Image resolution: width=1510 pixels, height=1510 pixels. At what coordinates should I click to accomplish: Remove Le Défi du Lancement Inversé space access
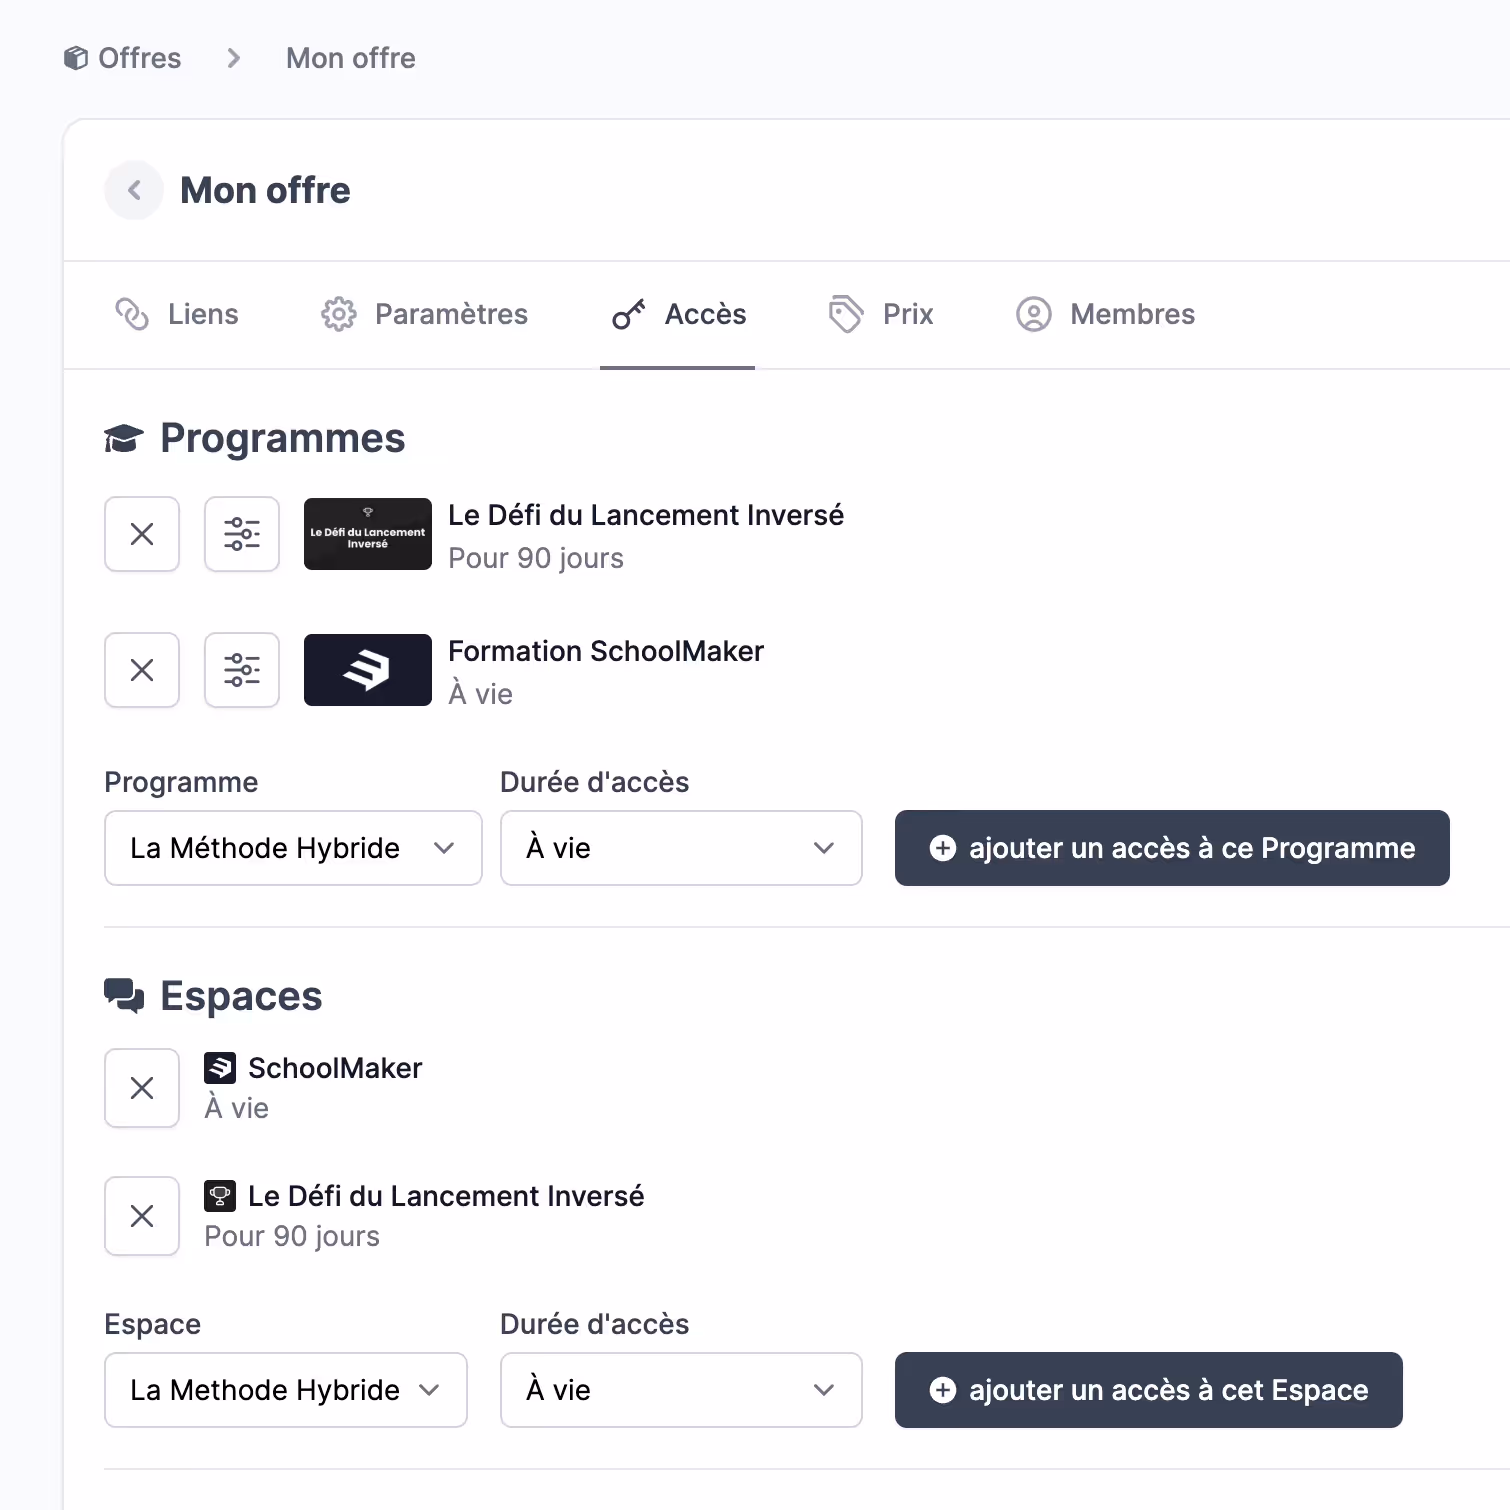[142, 1216]
